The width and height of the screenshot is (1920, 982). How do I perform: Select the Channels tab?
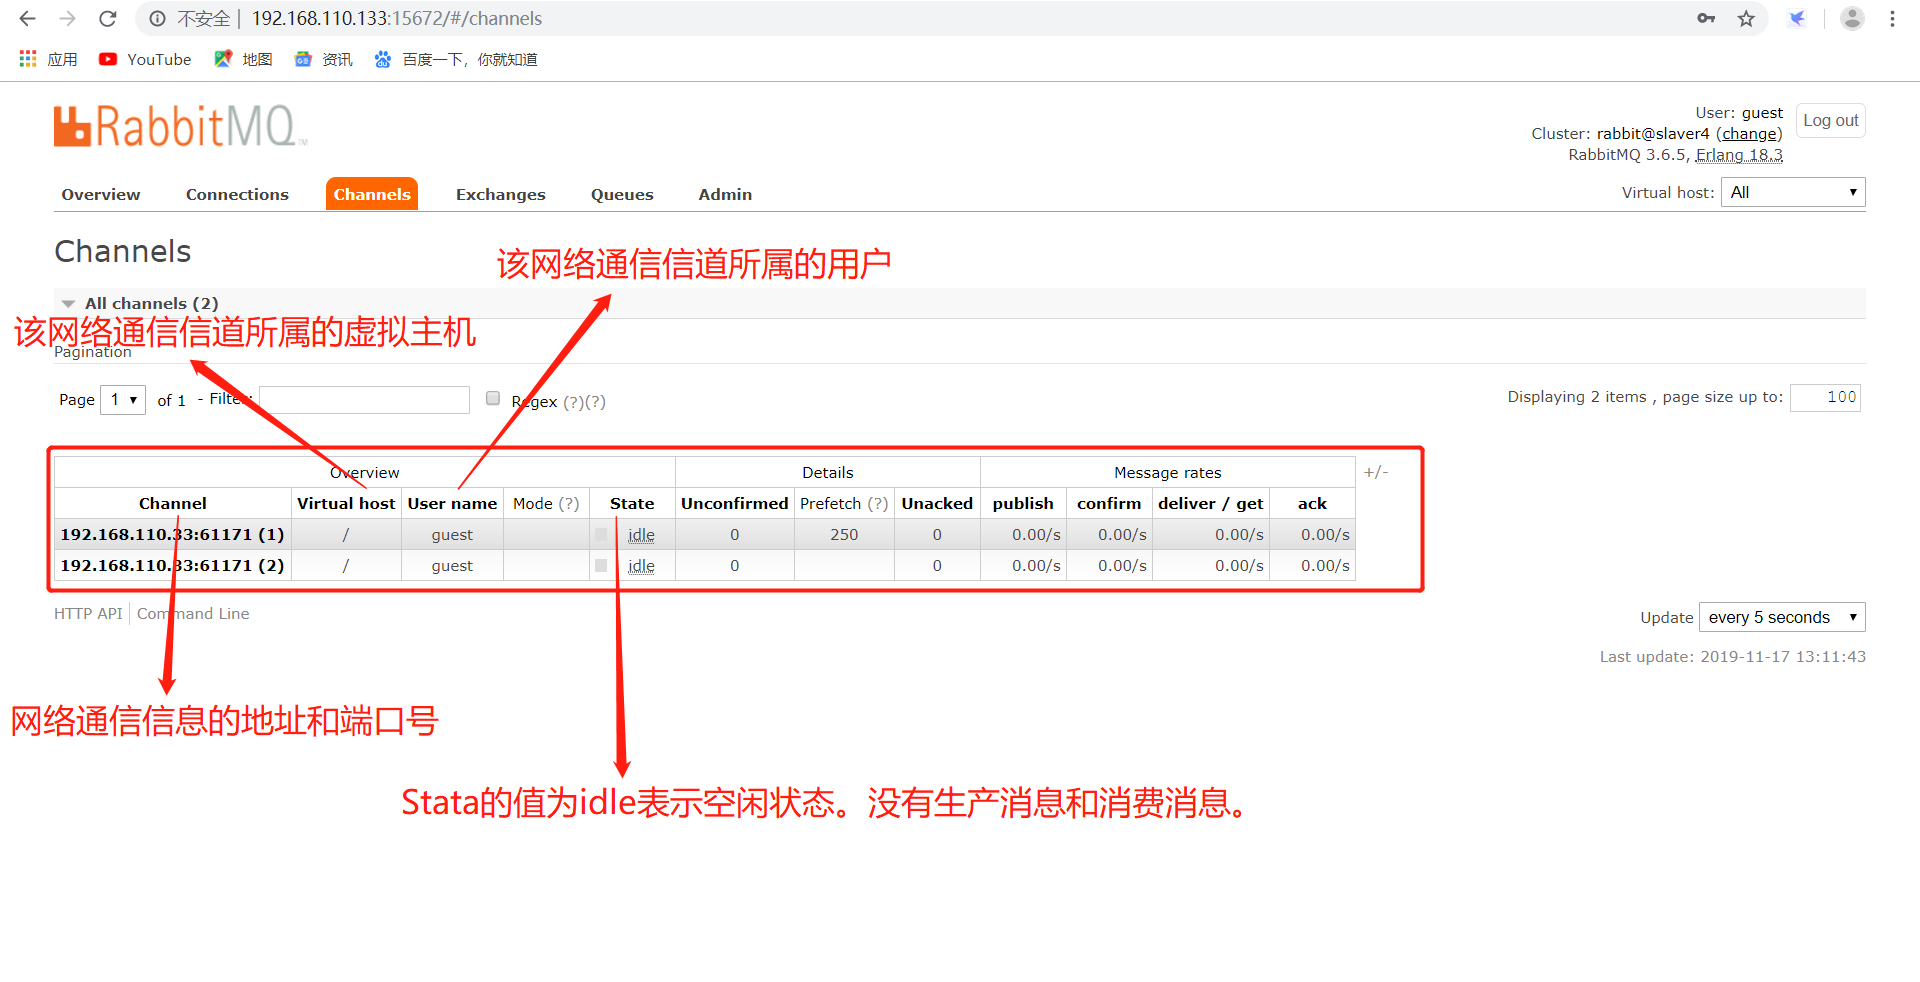coord(372,194)
